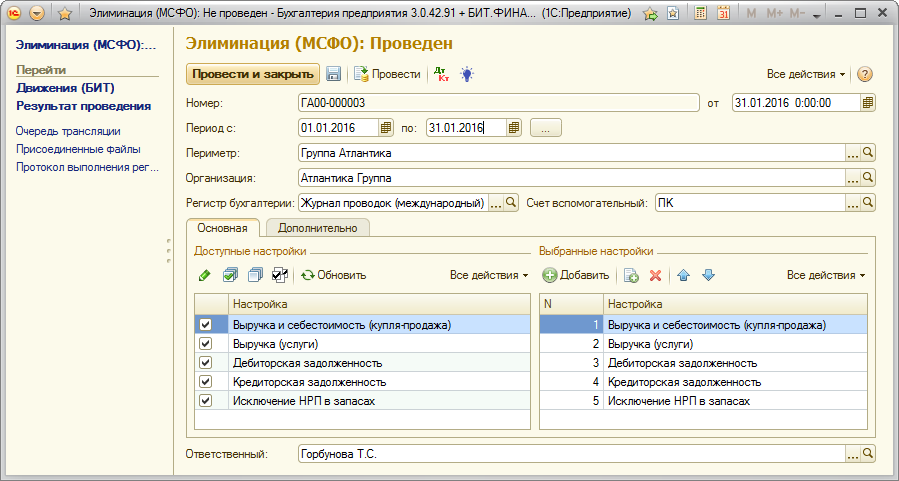Open Результат проведения in the navigation panel
Viewport: 899px width, 481px height.
tap(83, 106)
